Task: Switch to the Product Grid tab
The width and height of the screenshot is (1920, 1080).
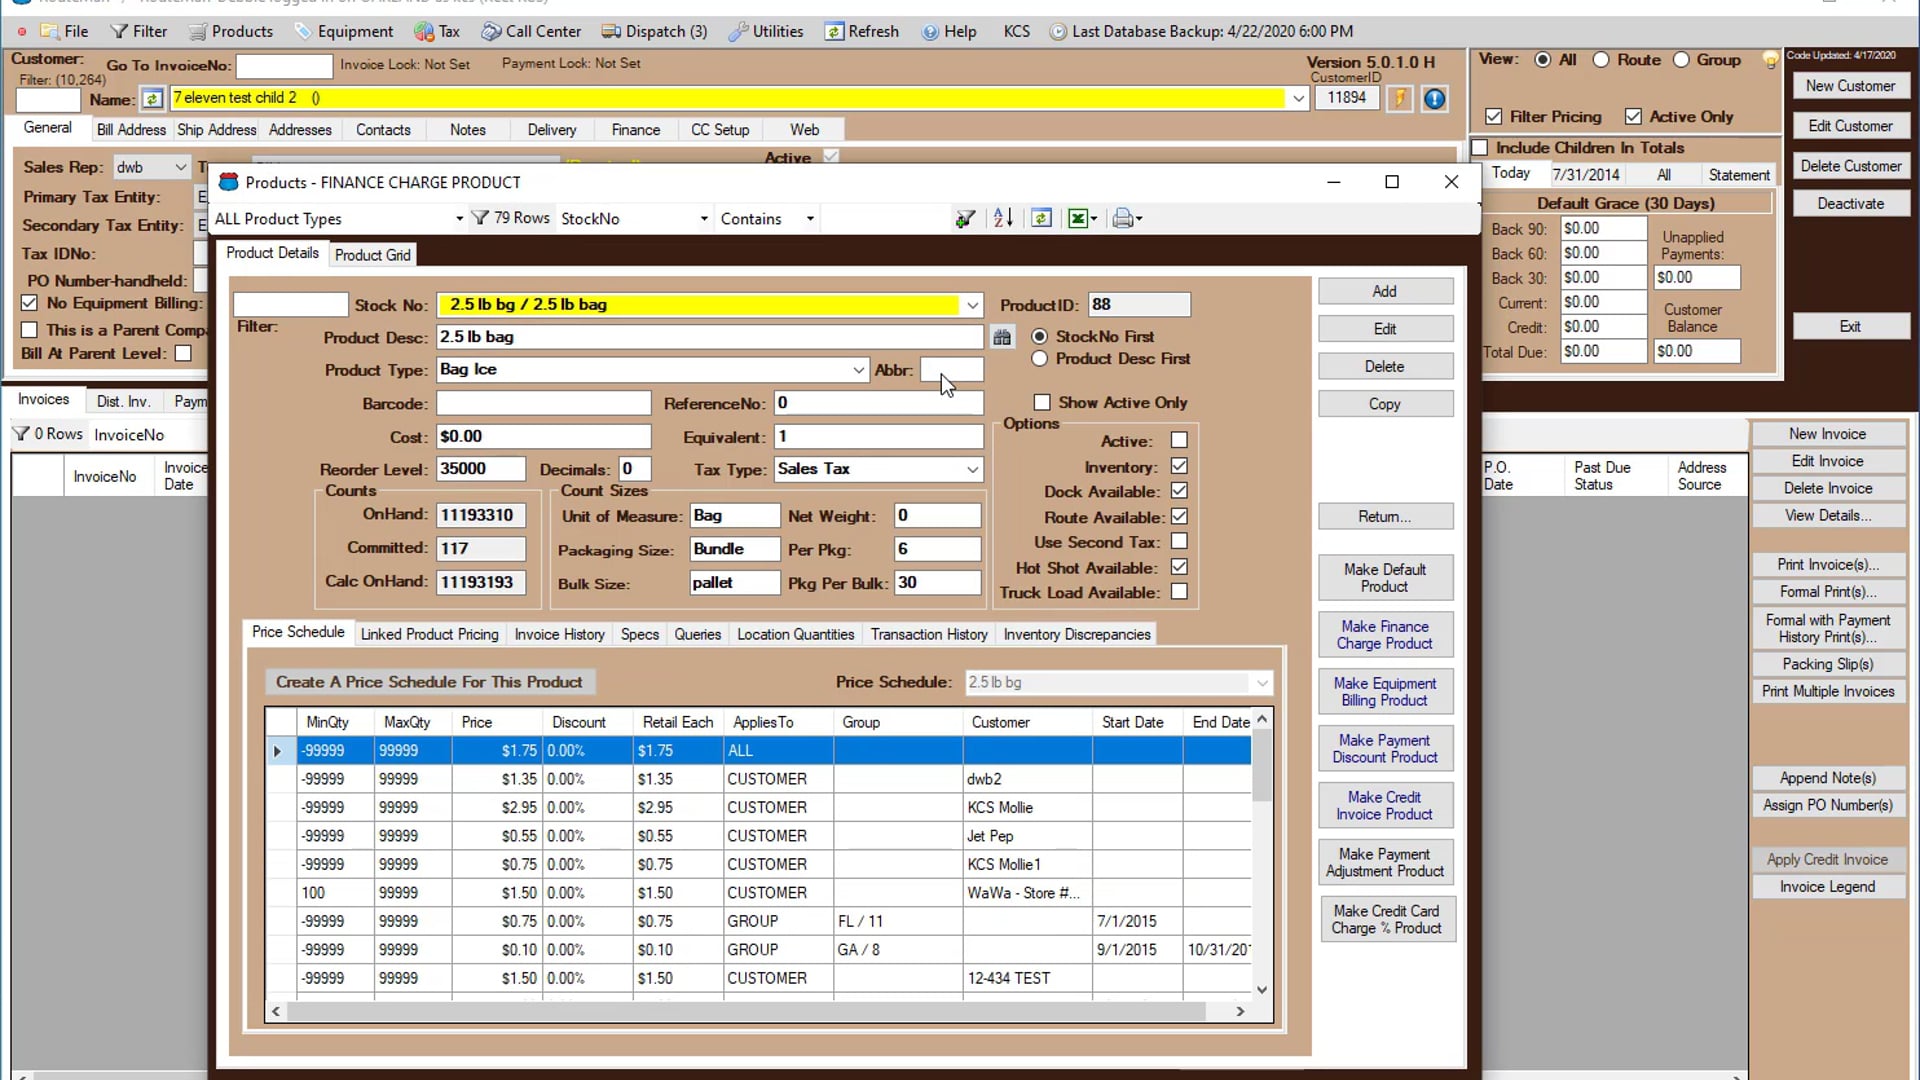Action: 372,255
